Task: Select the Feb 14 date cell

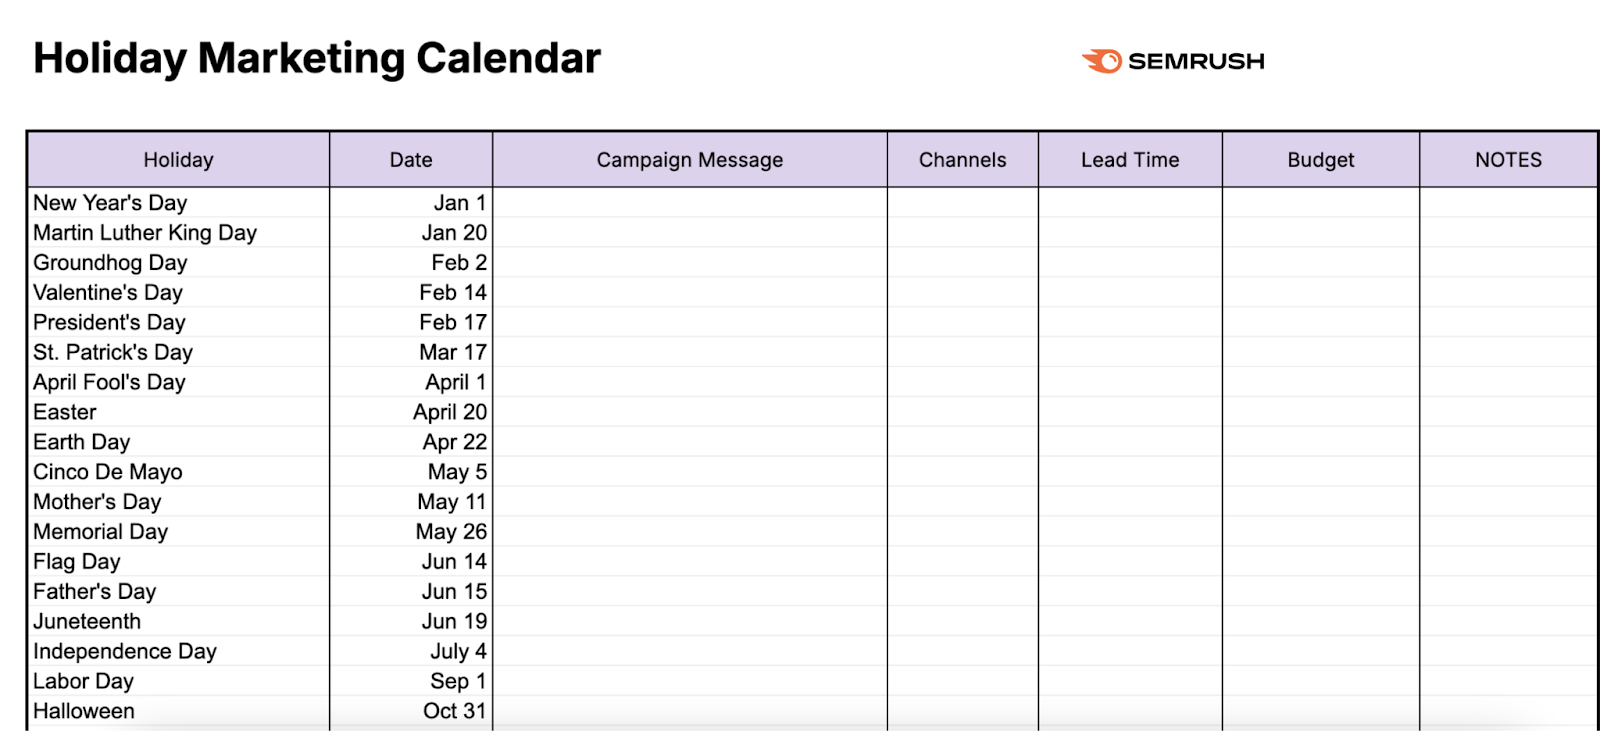Action: pos(452,293)
